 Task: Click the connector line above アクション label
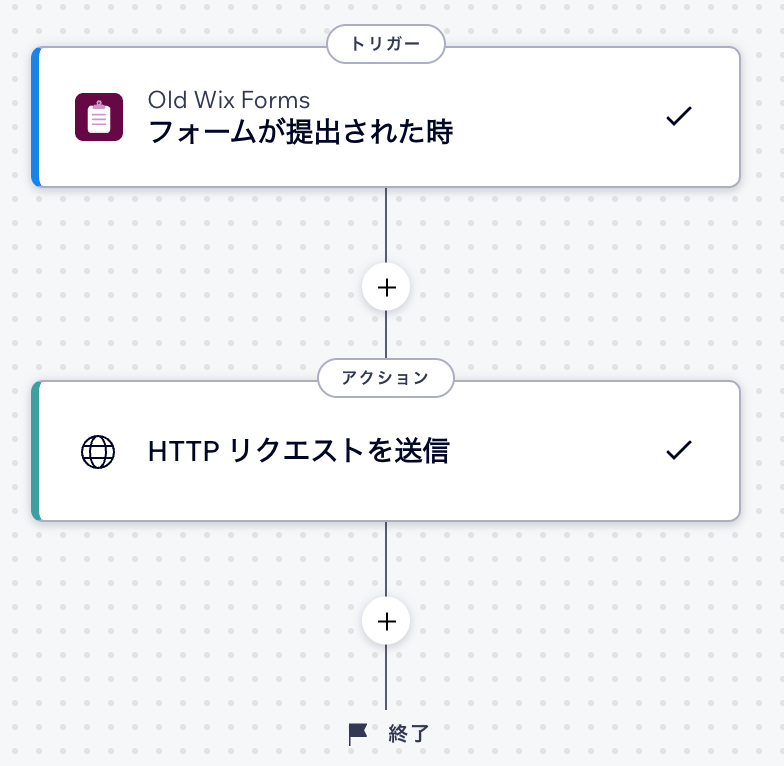click(x=386, y=335)
